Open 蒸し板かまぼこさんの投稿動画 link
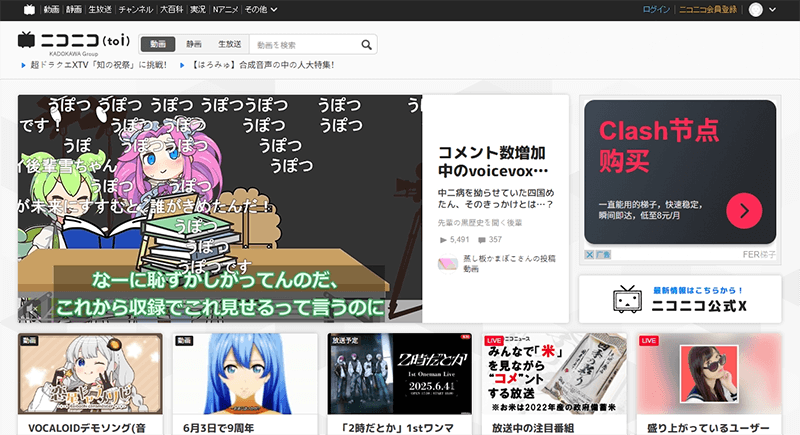Viewport: 800px width, 435px height. [509, 264]
